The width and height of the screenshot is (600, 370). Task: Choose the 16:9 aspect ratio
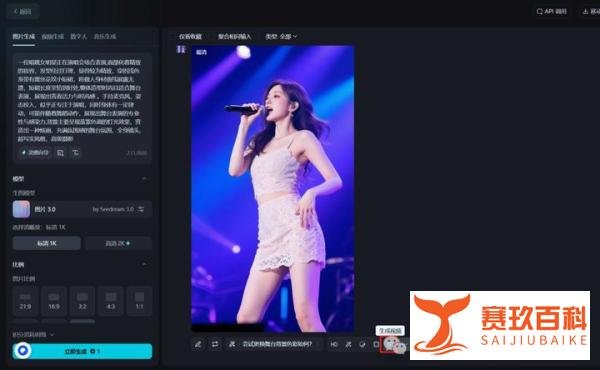(54, 301)
